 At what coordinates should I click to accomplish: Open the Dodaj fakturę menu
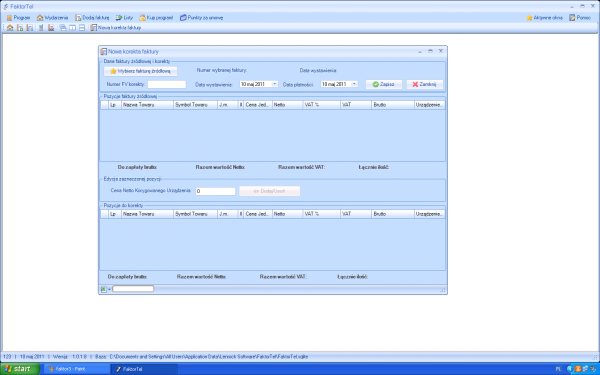point(92,18)
